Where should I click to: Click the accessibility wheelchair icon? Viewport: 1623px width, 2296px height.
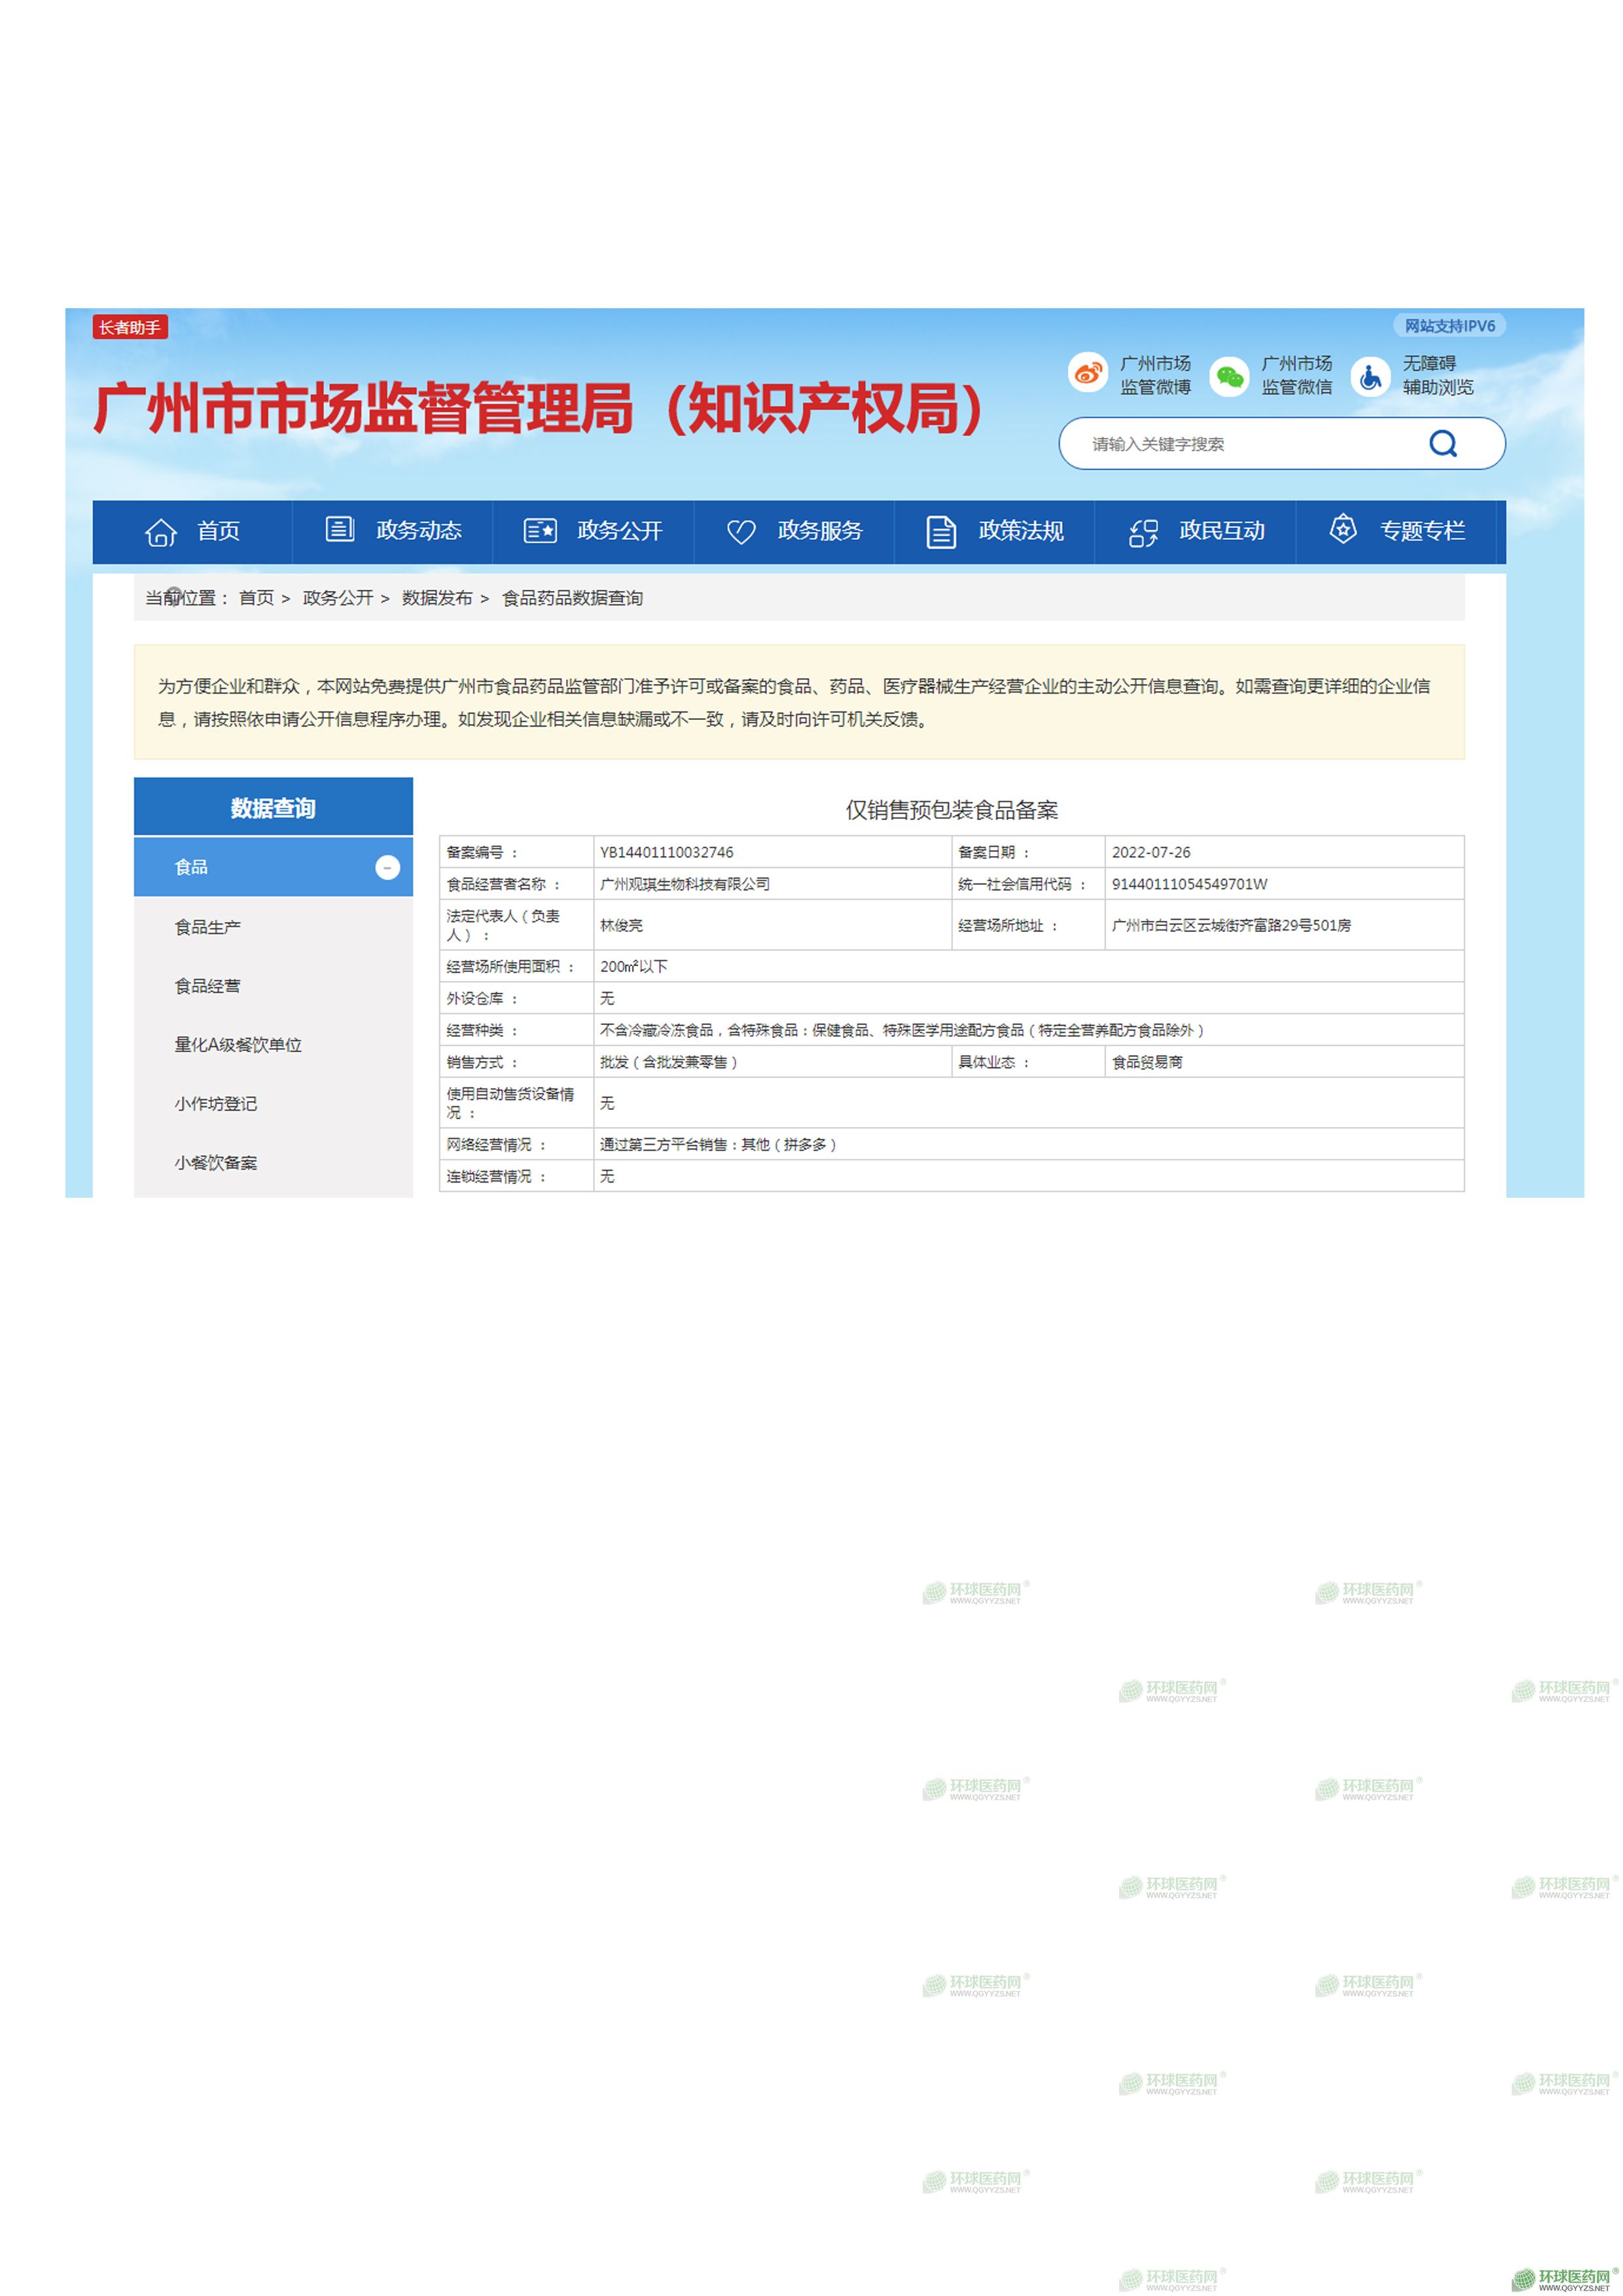click(1370, 376)
